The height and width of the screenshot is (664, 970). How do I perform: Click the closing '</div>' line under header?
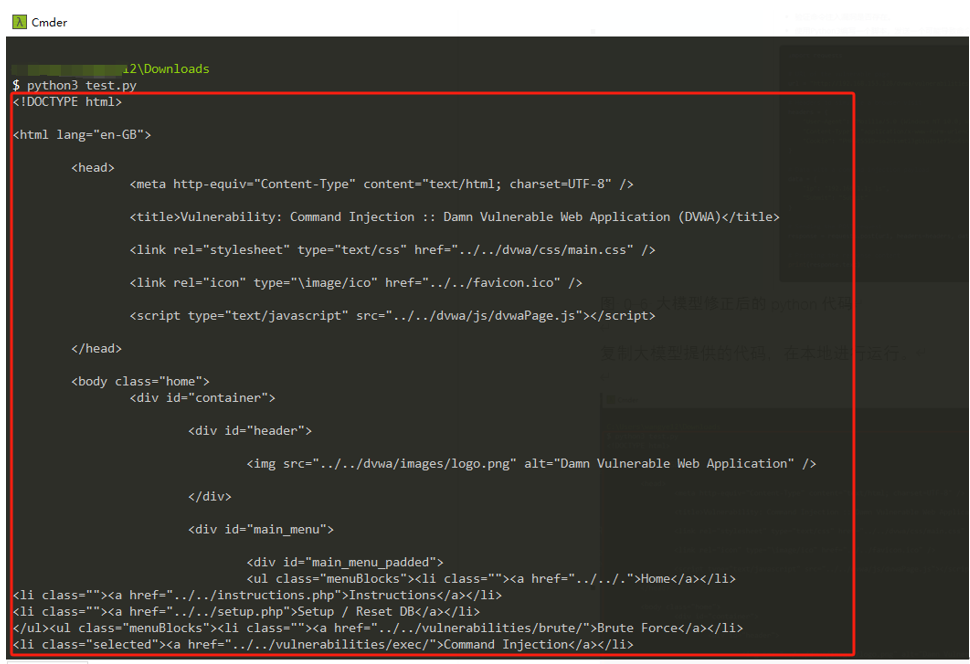click(210, 496)
